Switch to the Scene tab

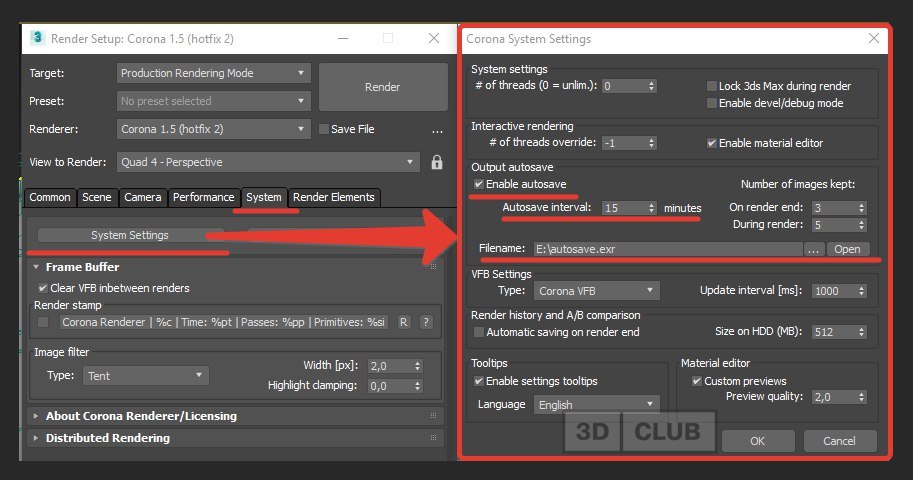point(97,197)
